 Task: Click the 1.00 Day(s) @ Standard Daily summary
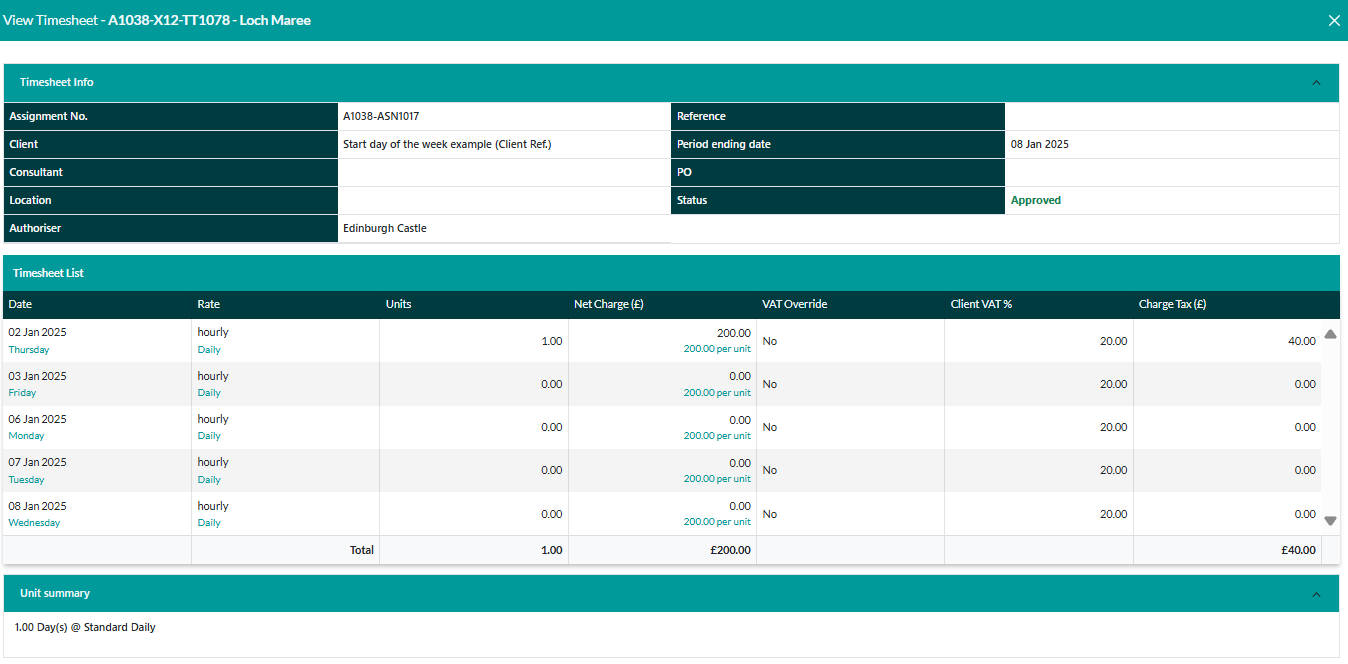(85, 628)
